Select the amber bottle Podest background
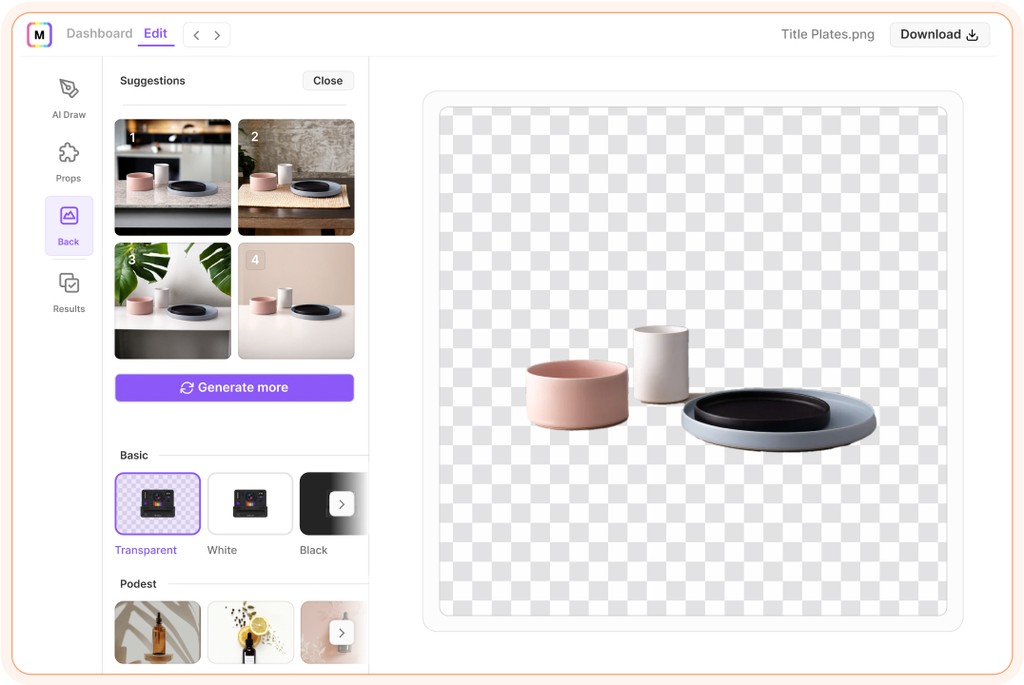 point(157,632)
